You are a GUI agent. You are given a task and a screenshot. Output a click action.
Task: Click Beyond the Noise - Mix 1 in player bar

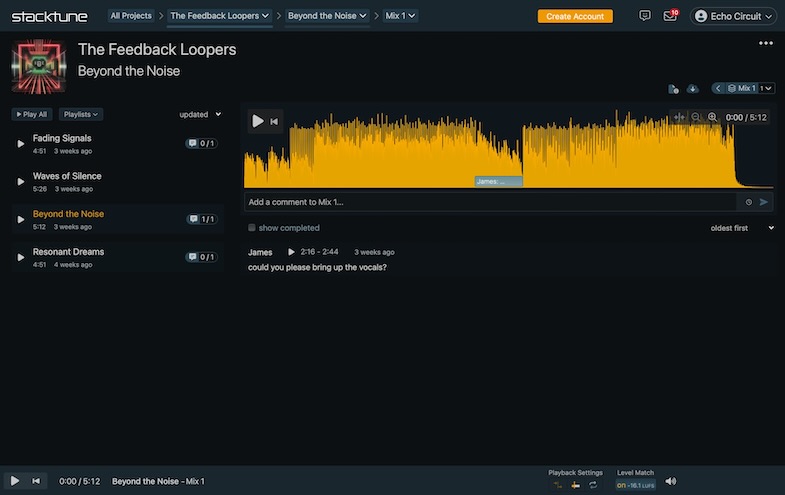(158, 481)
